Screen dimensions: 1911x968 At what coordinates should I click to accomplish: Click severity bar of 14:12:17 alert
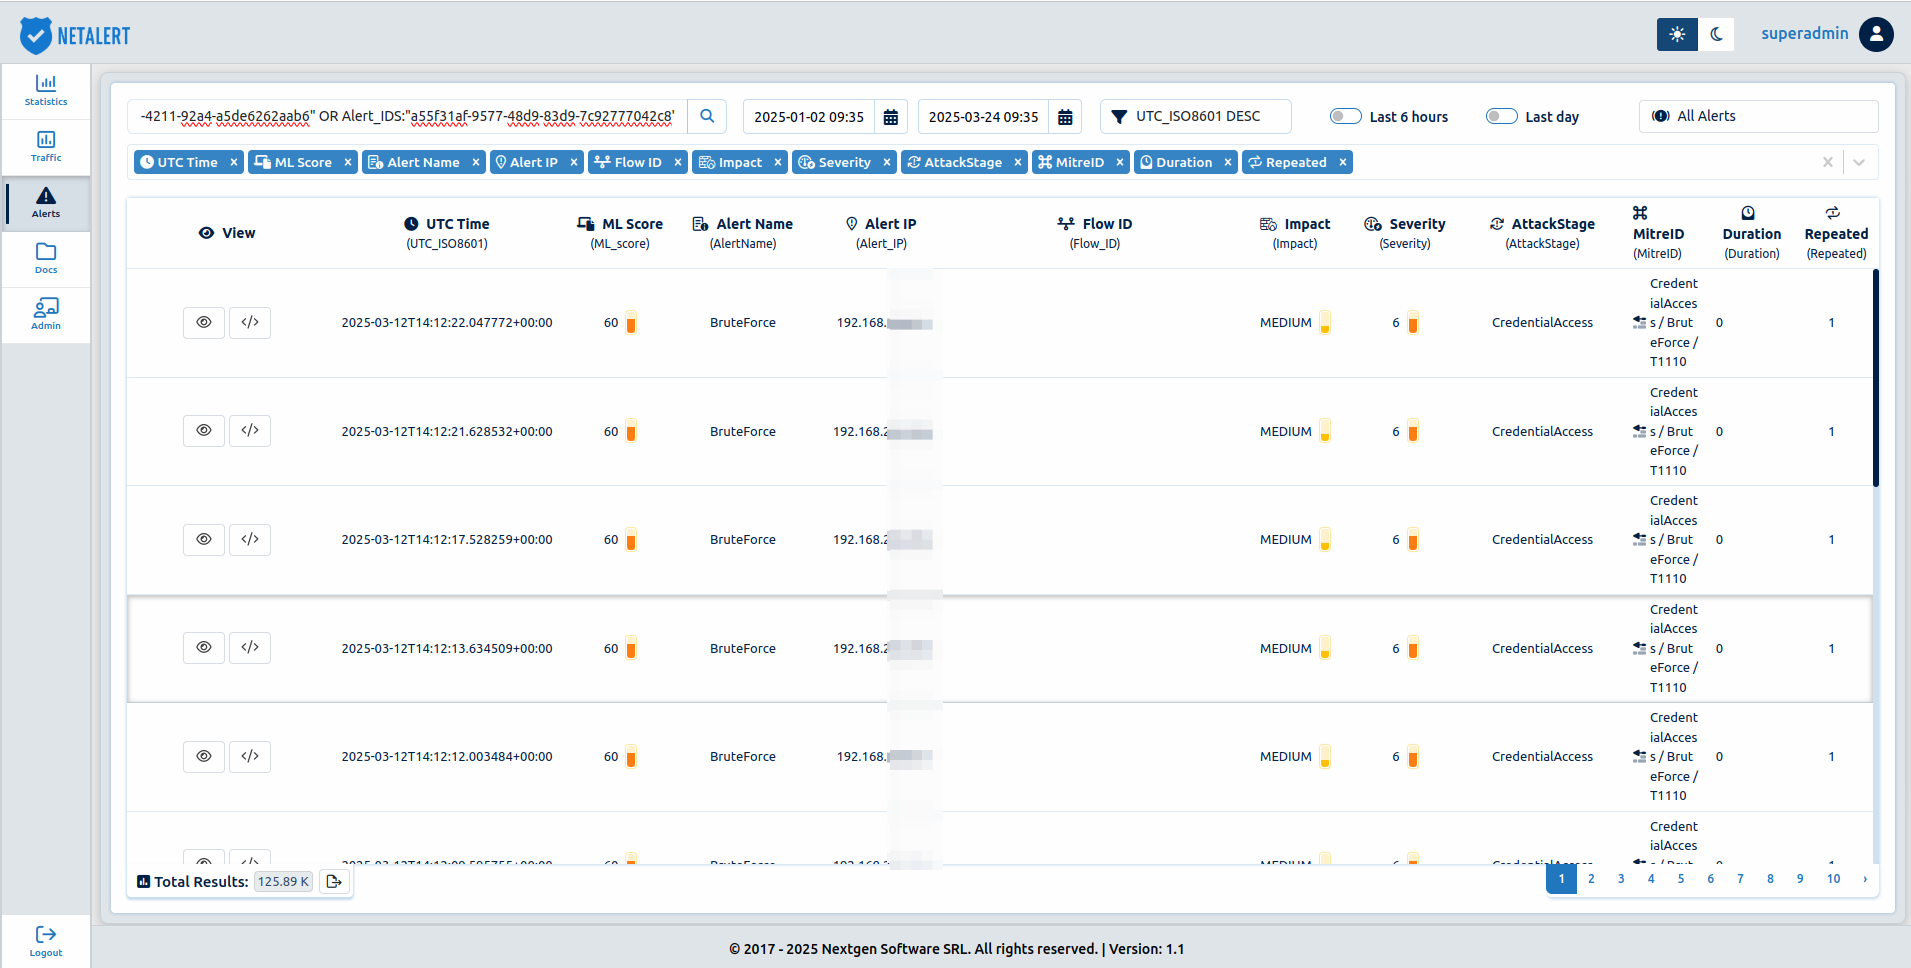pos(1413,540)
